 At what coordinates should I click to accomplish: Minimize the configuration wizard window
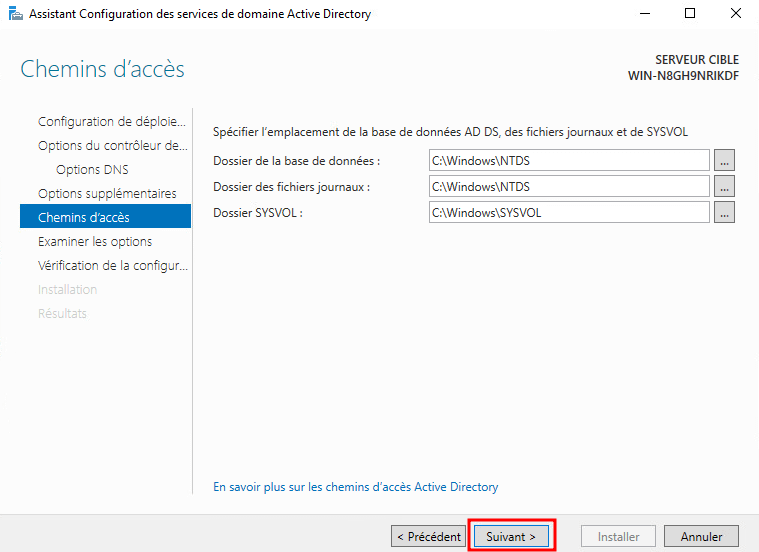(x=643, y=14)
